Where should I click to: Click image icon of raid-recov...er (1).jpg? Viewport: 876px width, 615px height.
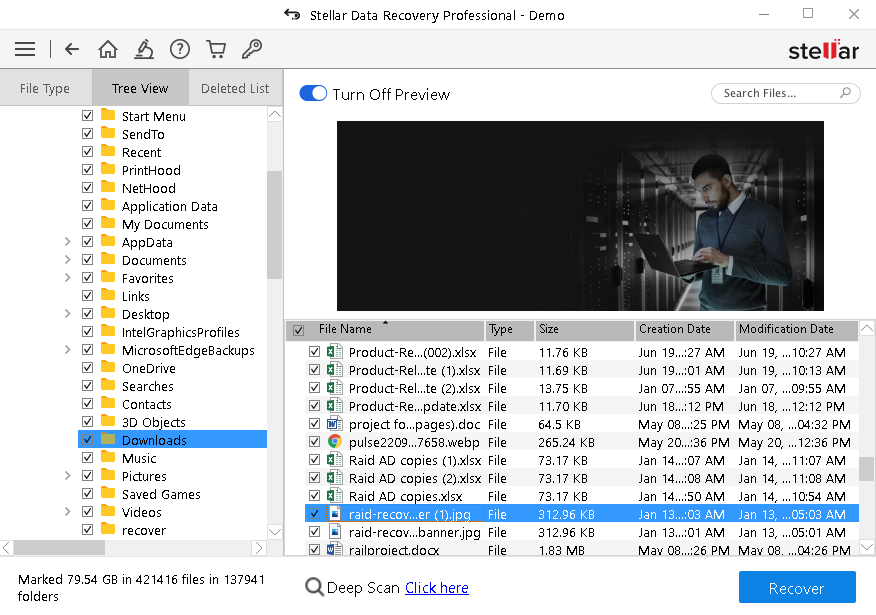tap(335, 514)
